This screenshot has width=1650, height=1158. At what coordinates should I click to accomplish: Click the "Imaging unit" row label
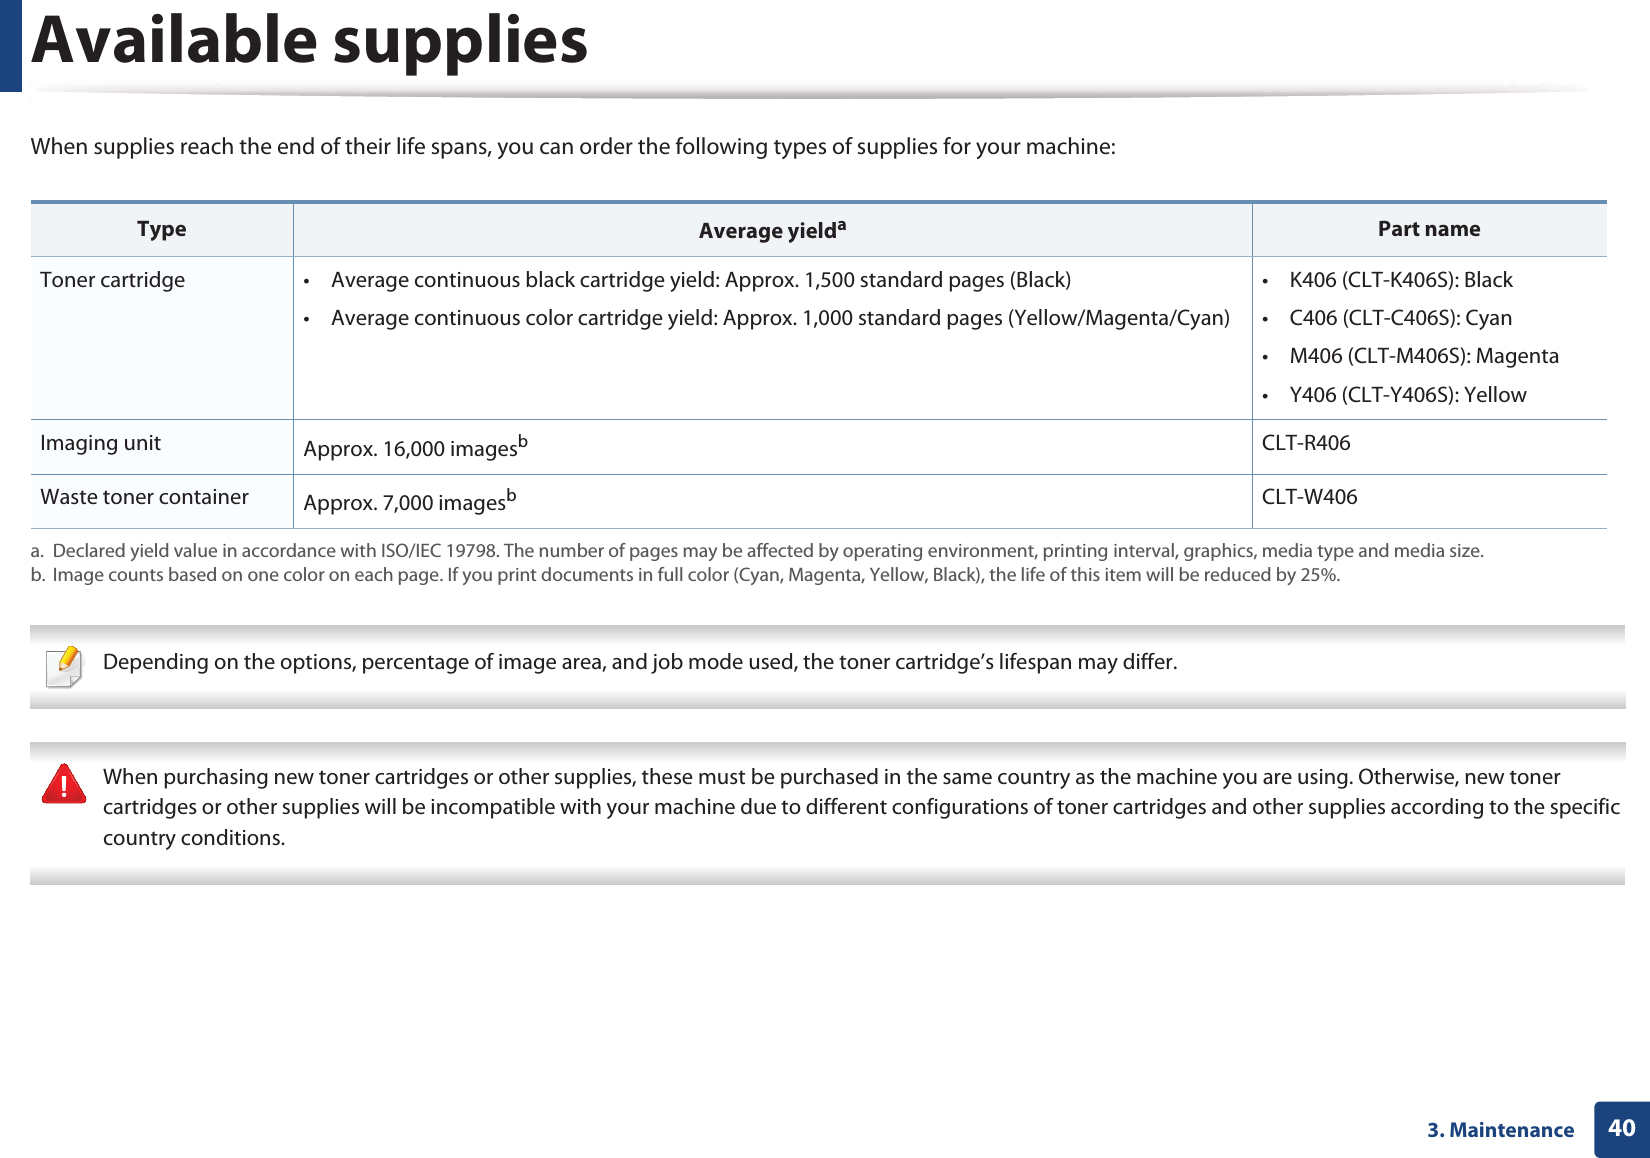tap(101, 443)
